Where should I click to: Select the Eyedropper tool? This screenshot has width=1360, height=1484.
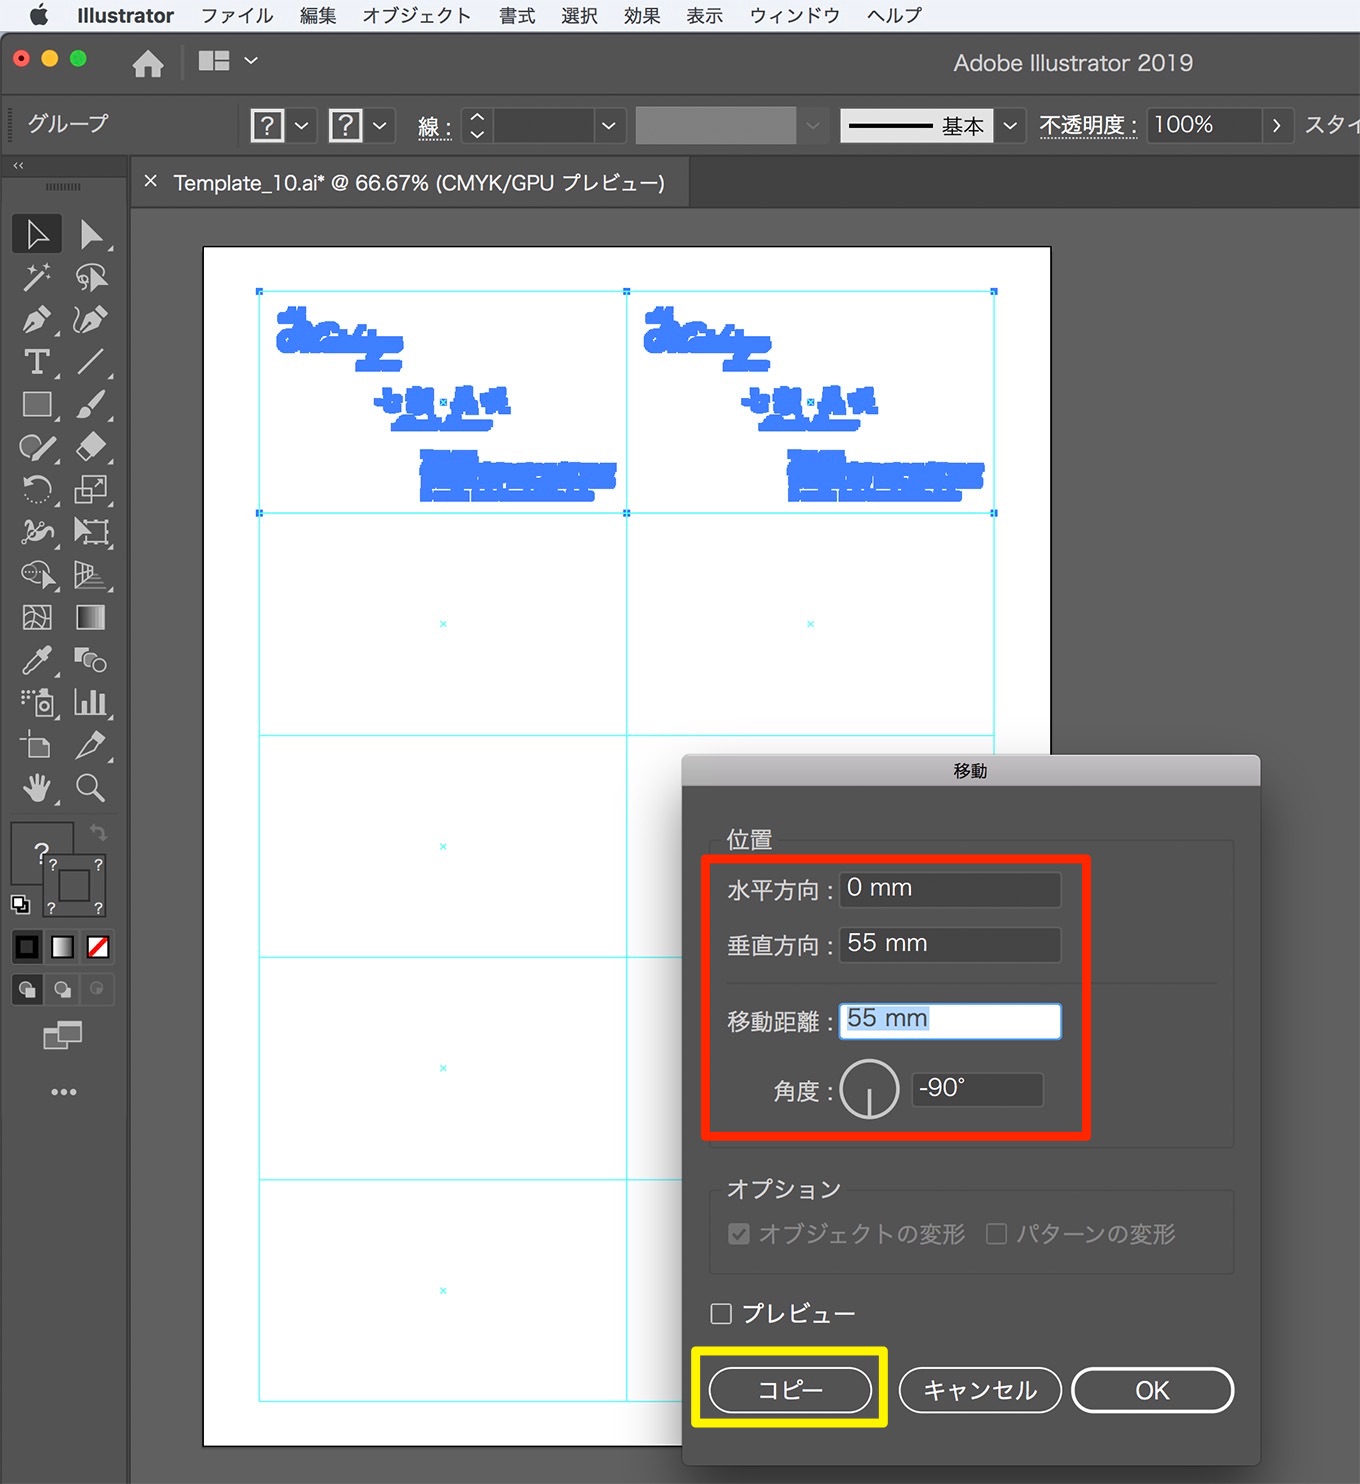click(x=37, y=660)
